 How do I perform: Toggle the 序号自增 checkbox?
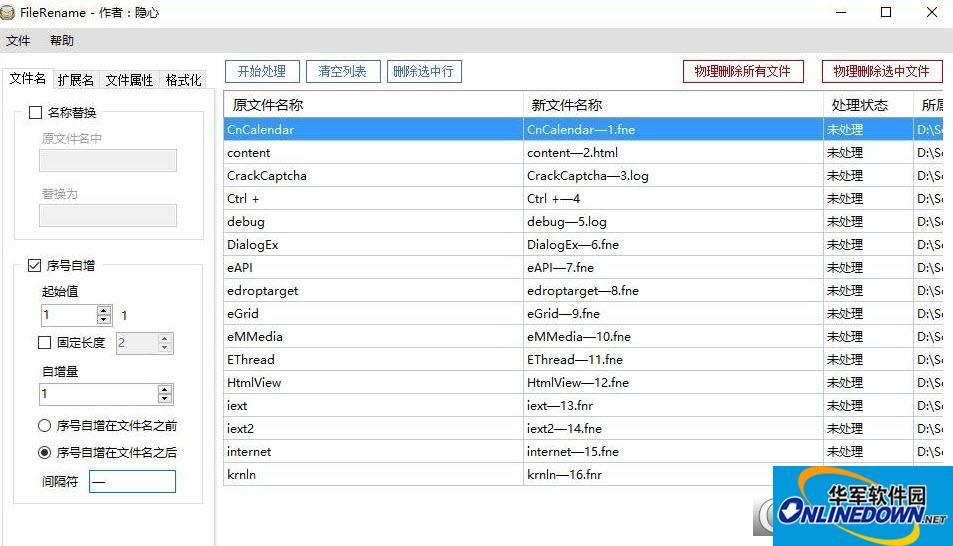[x=35, y=265]
